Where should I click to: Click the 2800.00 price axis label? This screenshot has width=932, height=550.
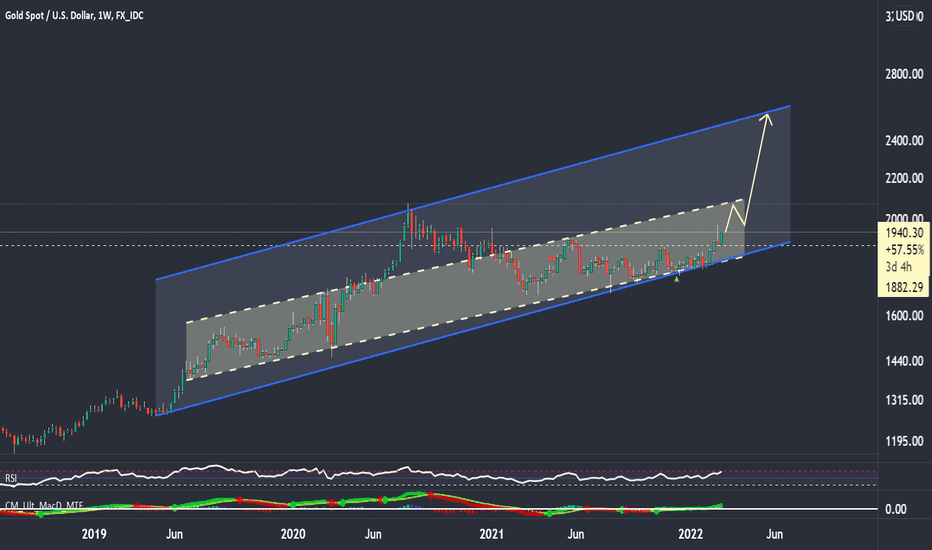pos(904,74)
